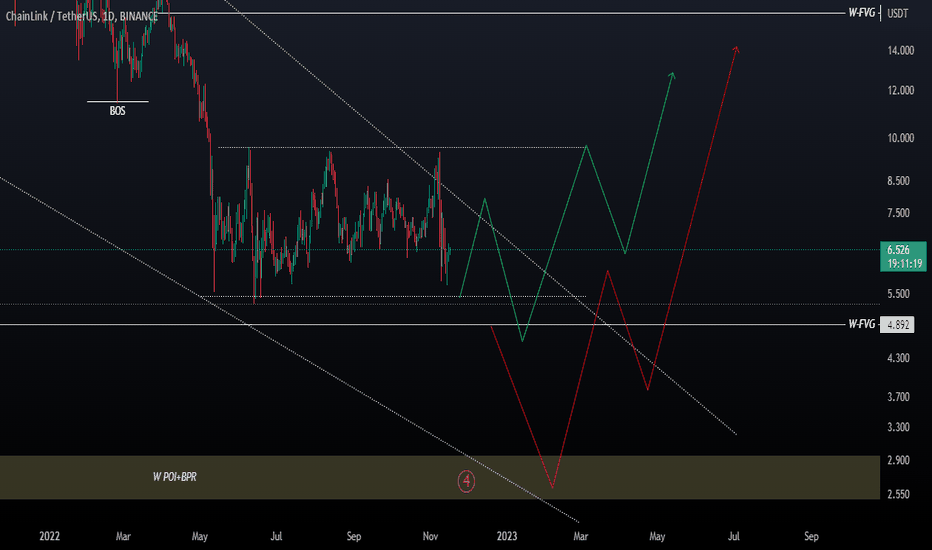Click the 5.500 price axis label
This screenshot has height=550, width=932.
pyautogui.click(x=898, y=294)
